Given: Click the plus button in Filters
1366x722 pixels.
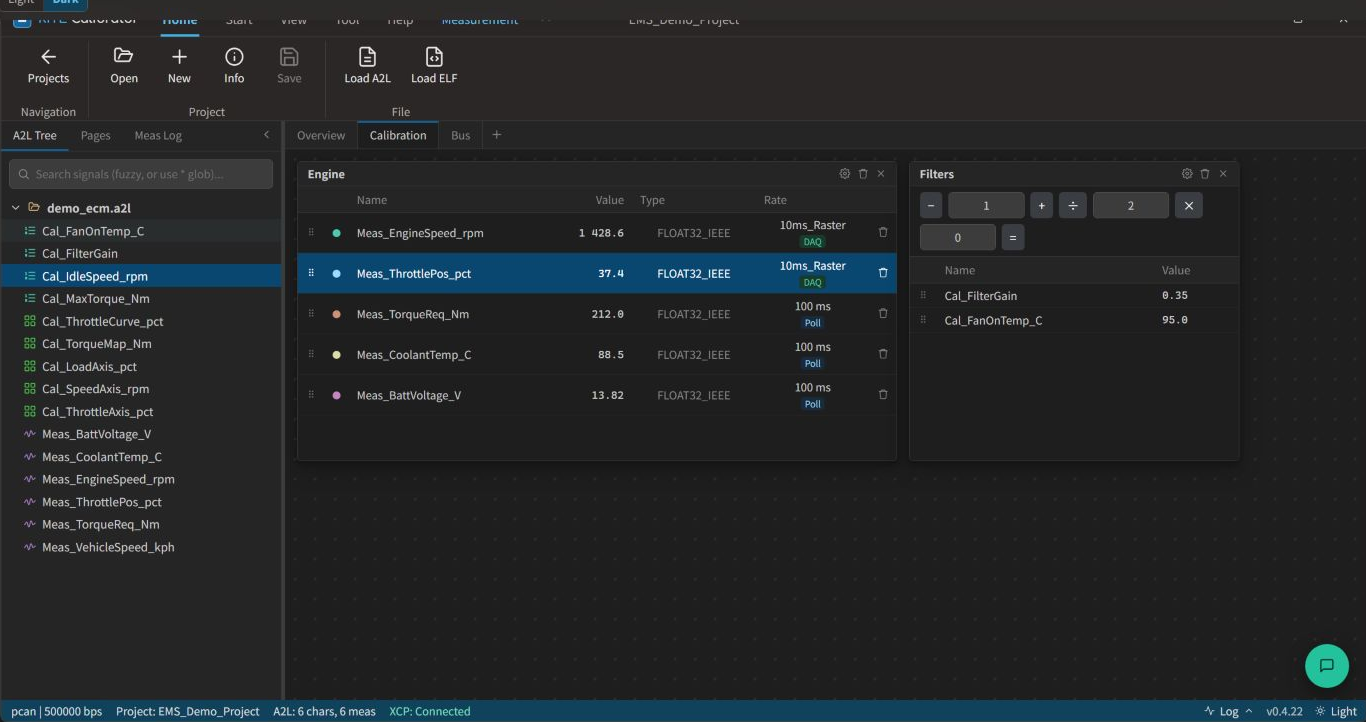Looking at the screenshot, I should pos(1041,206).
